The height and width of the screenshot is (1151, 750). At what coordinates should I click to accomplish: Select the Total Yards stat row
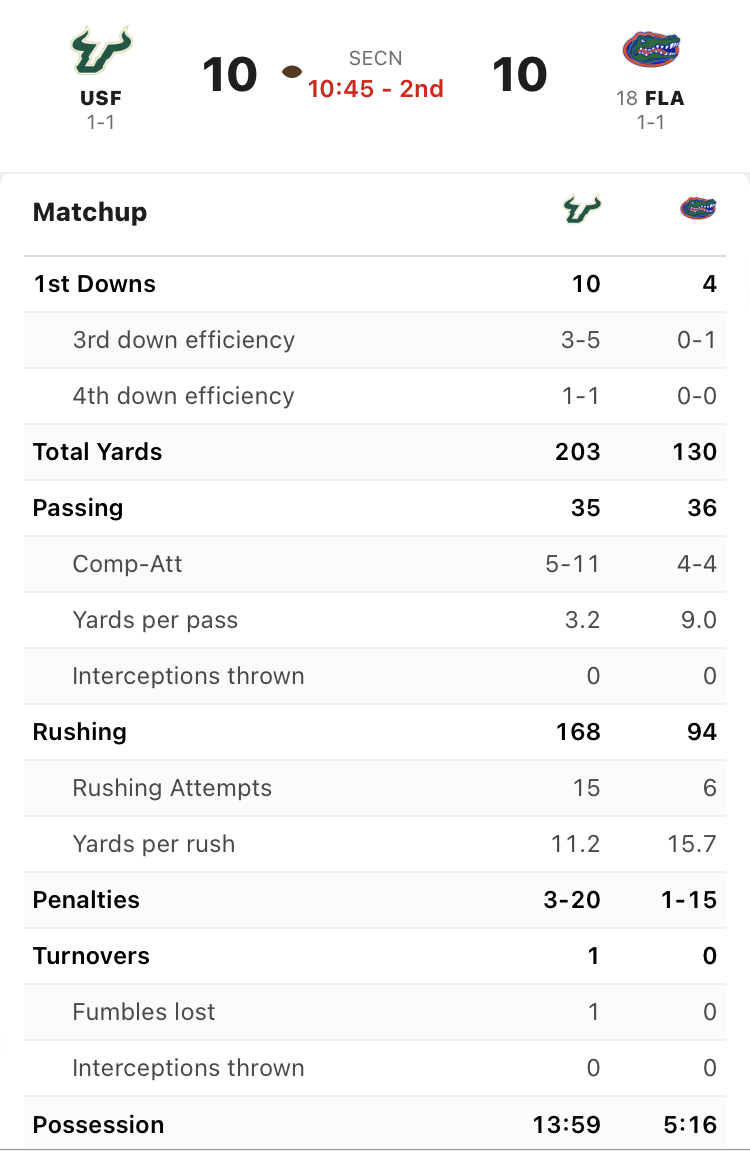pos(375,452)
